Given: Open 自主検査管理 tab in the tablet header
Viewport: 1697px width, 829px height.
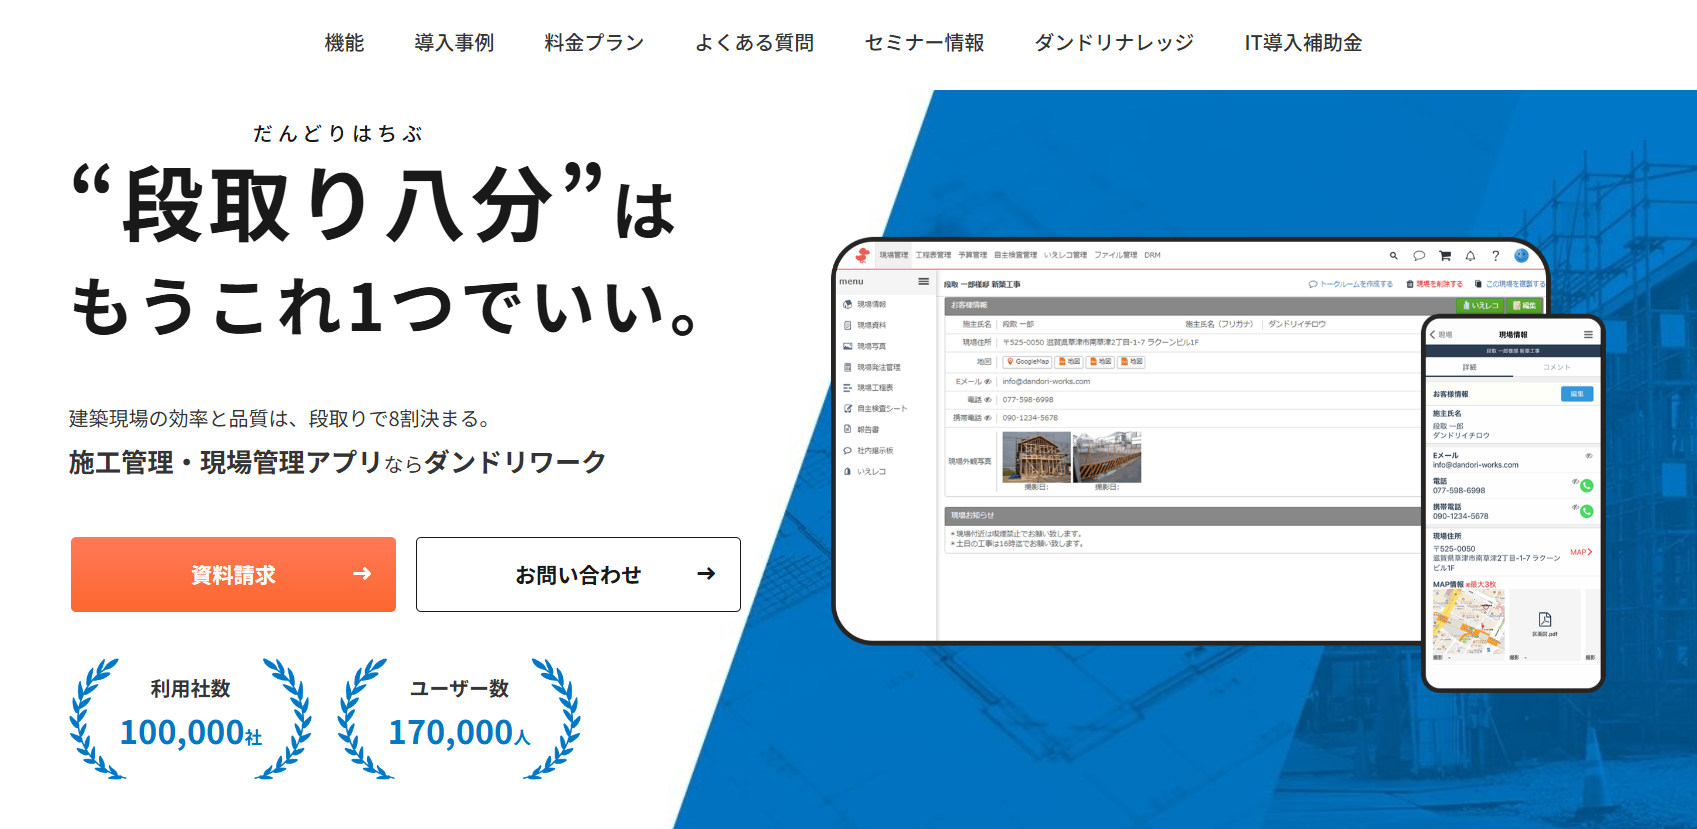Looking at the screenshot, I should 1015,255.
